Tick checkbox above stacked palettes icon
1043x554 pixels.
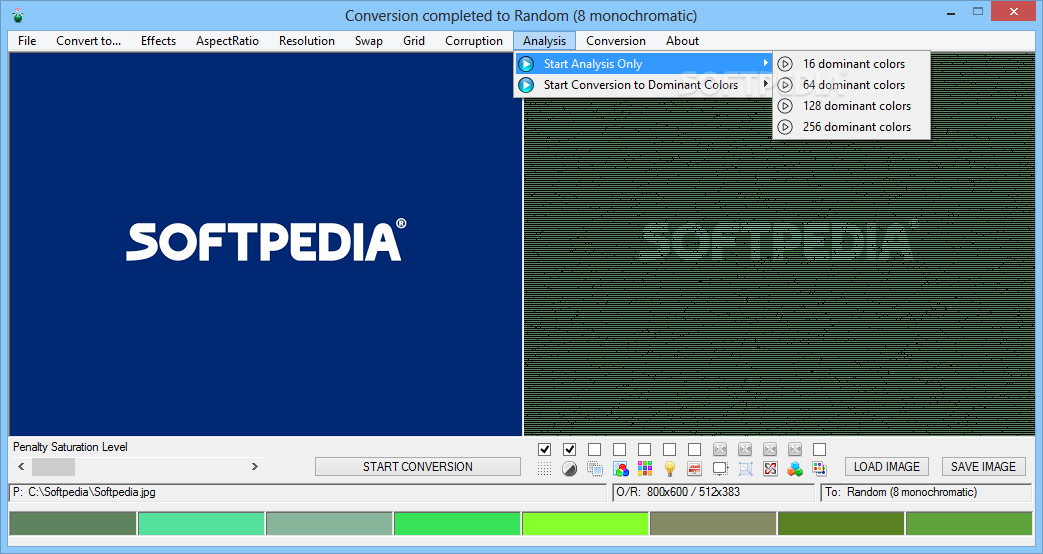[x=820, y=450]
